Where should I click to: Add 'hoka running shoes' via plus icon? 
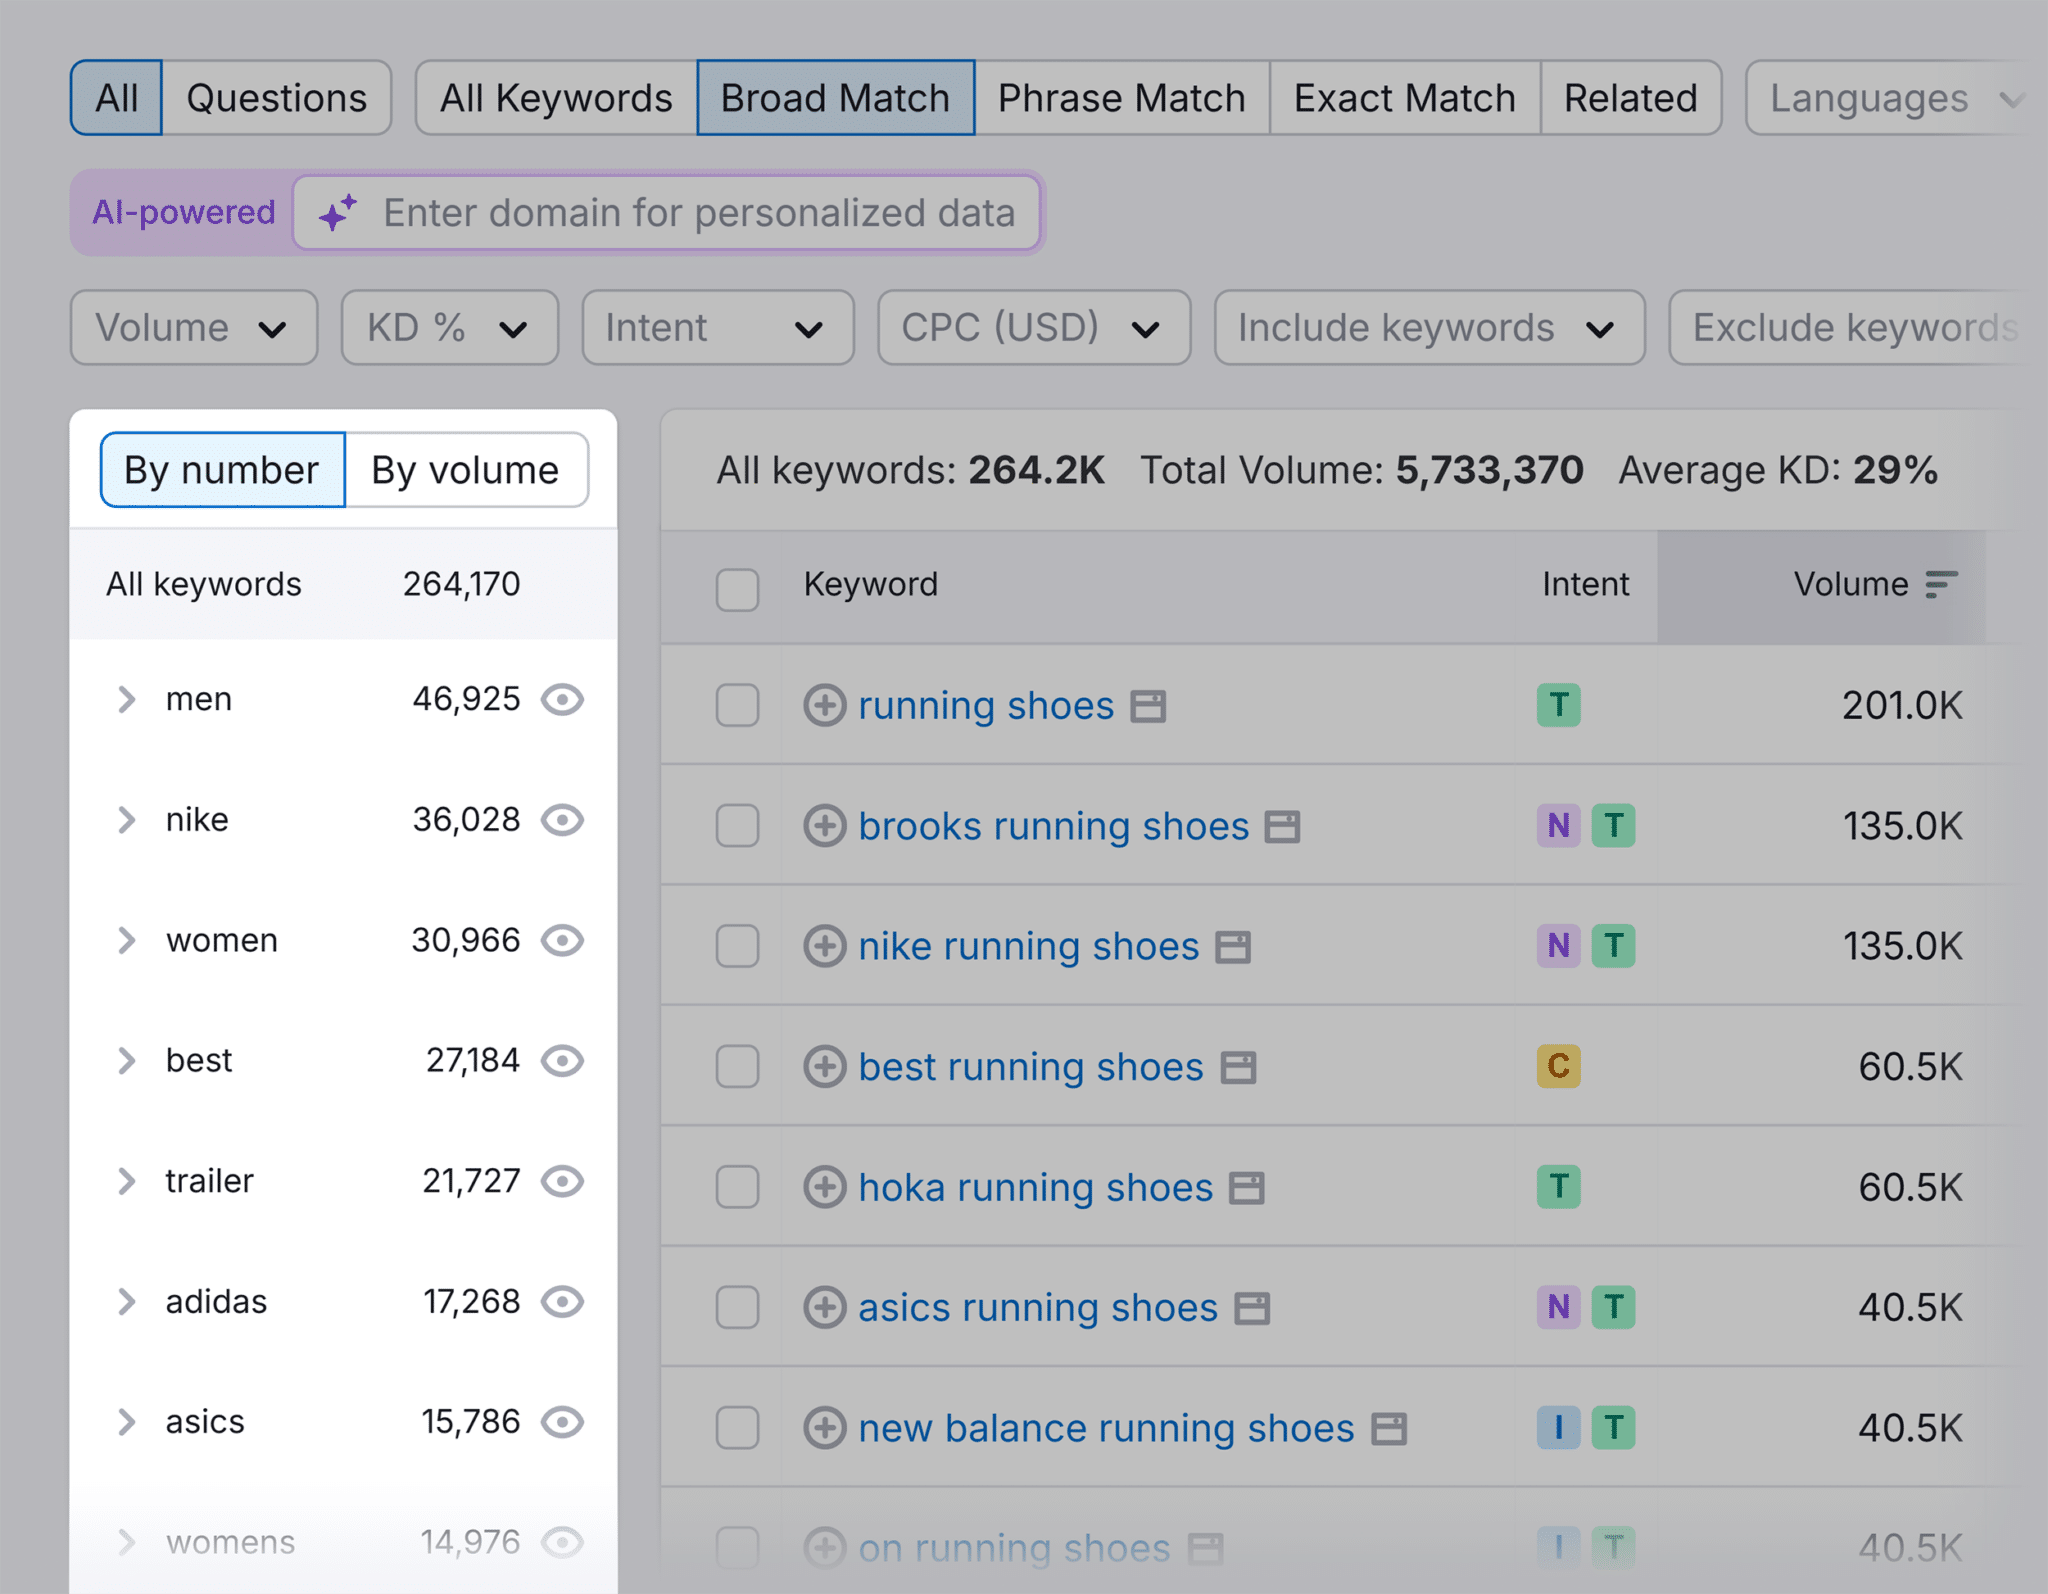(x=825, y=1187)
